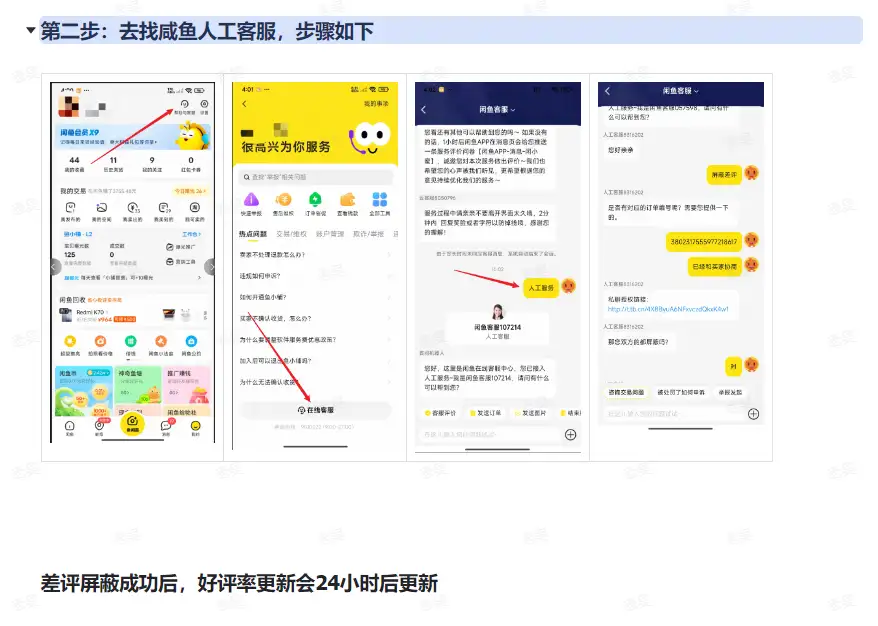Select the 消息 tab in bottom navigation
This screenshot has height=626, width=878.
[165, 425]
